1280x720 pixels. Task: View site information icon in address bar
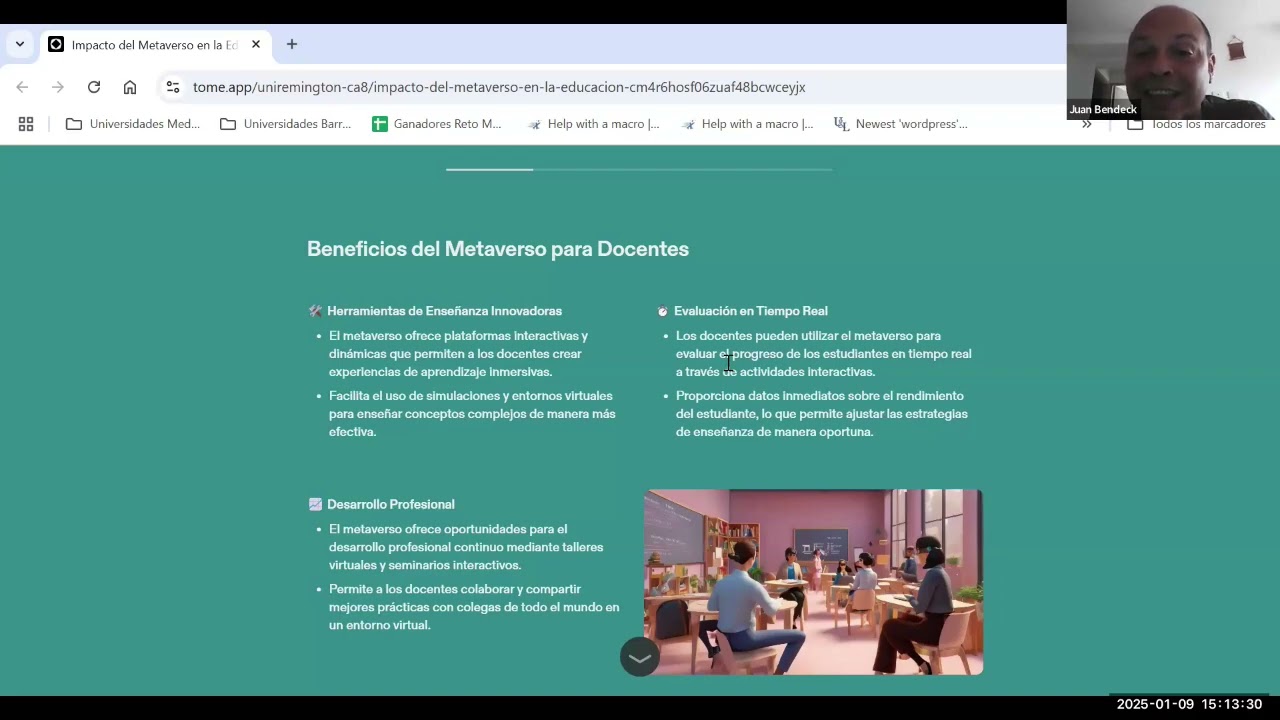[173, 87]
